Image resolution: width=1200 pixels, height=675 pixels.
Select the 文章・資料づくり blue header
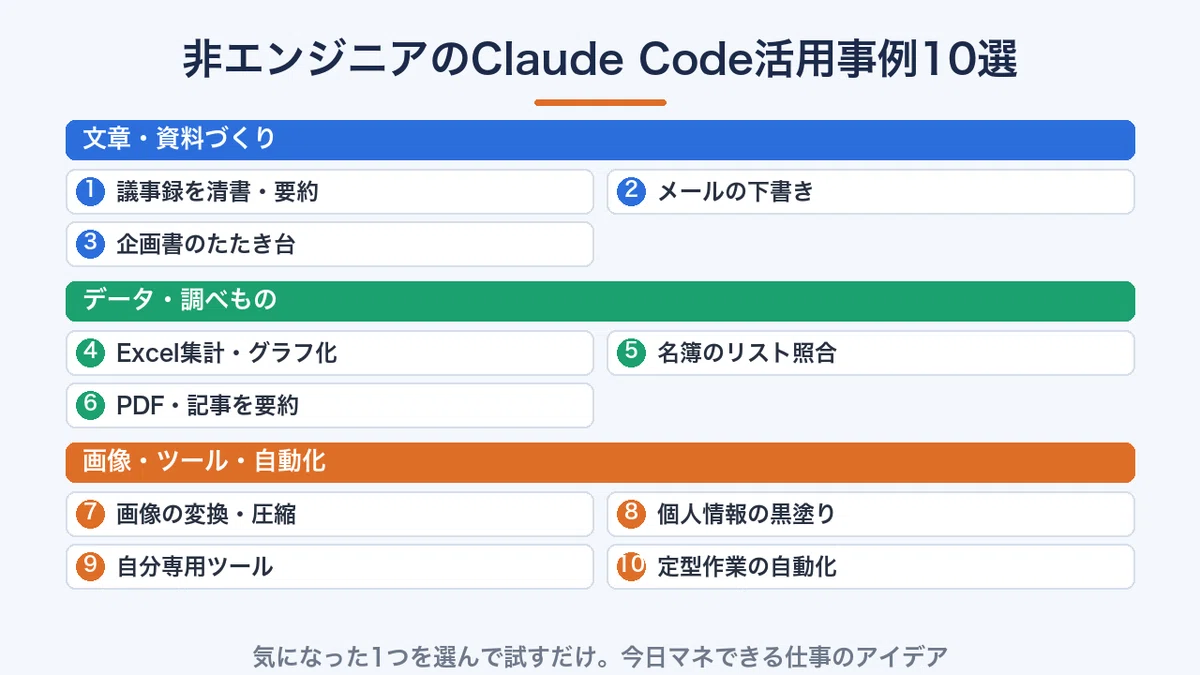[600, 140]
